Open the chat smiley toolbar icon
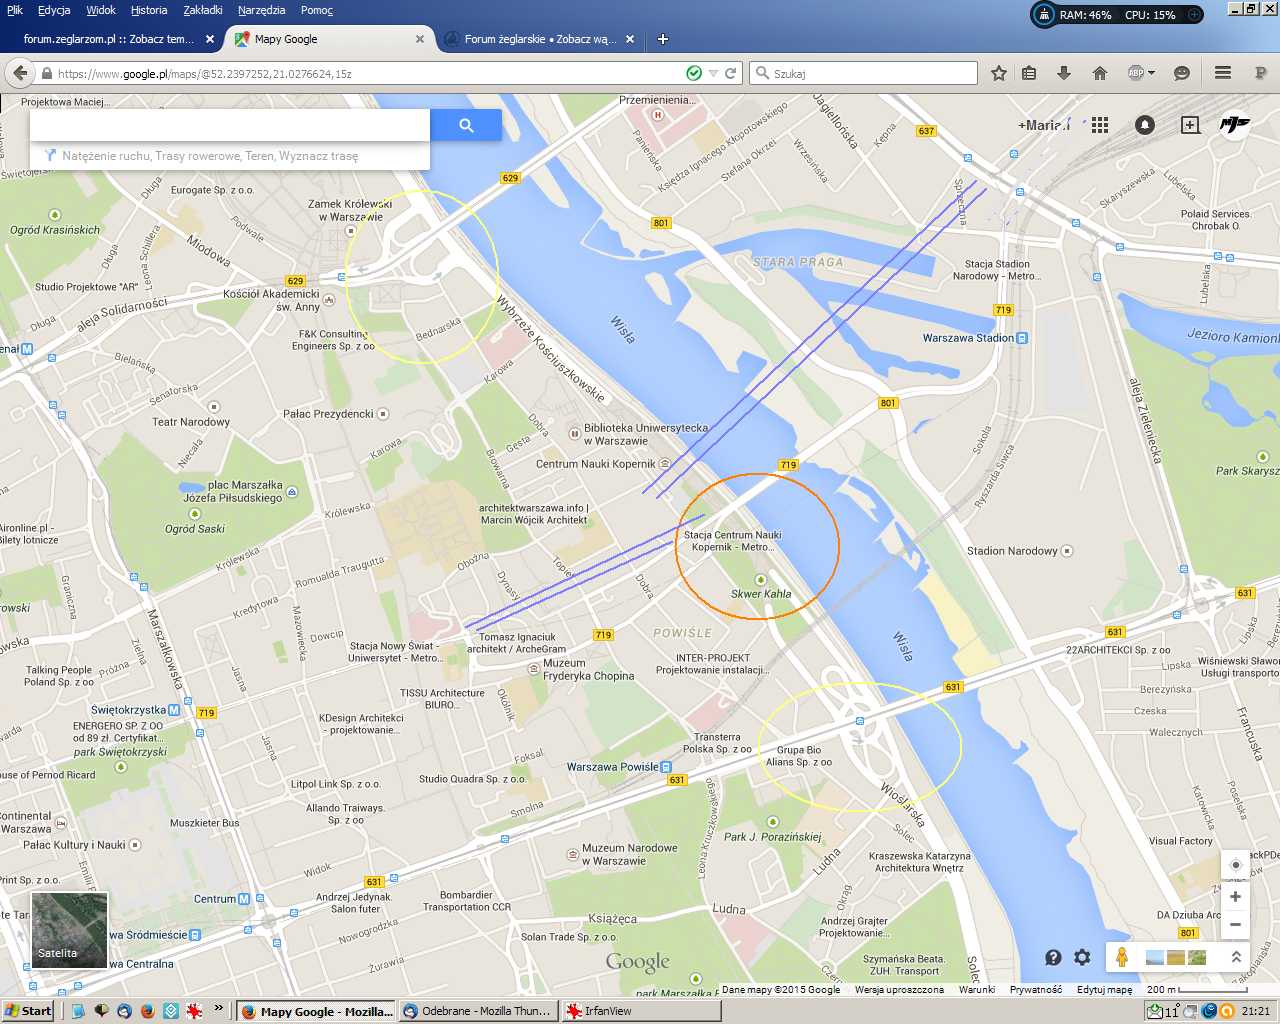Viewport: 1280px width, 1024px height. click(1181, 73)
